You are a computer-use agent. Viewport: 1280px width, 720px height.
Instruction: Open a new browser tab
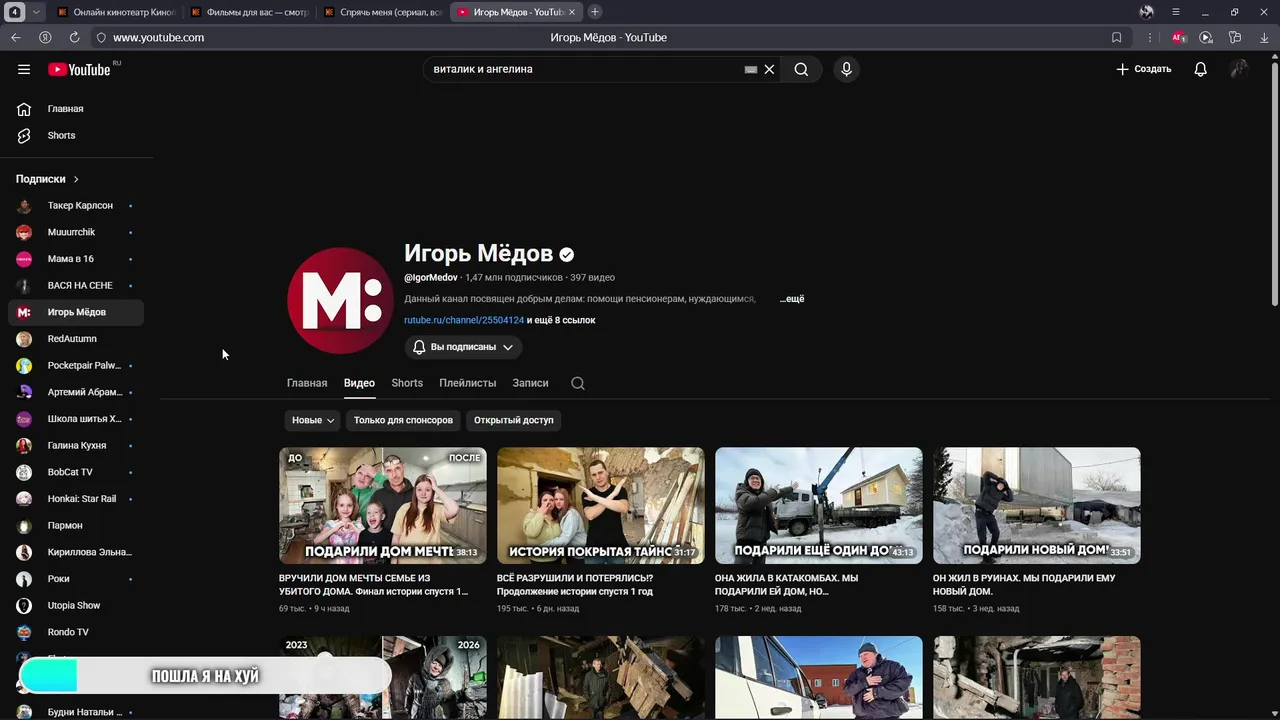tap(595, 12)
